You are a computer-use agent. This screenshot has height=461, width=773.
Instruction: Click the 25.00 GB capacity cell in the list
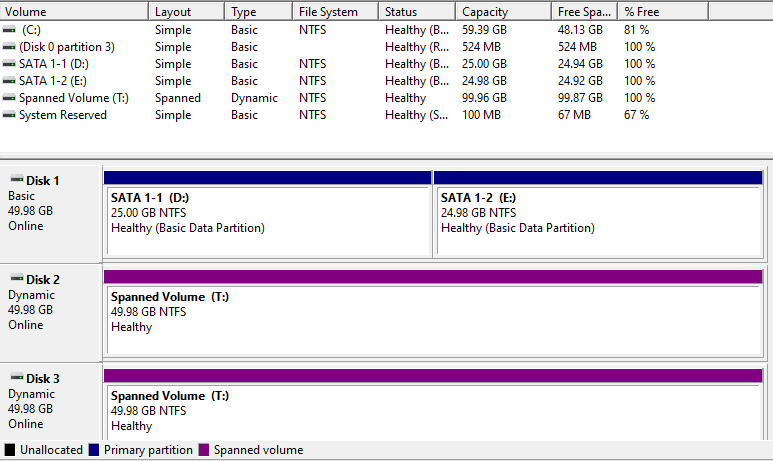[484, 64]
